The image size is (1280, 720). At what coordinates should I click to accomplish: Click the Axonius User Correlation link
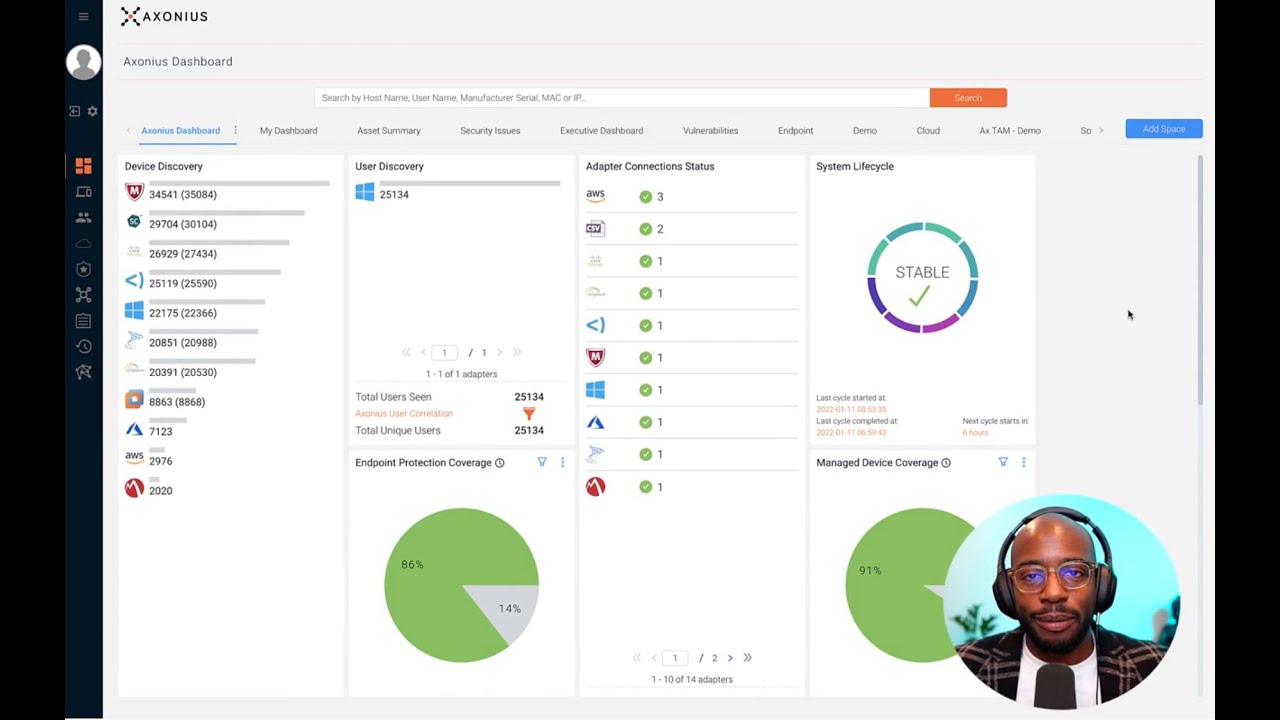click(x=404, y=413)
